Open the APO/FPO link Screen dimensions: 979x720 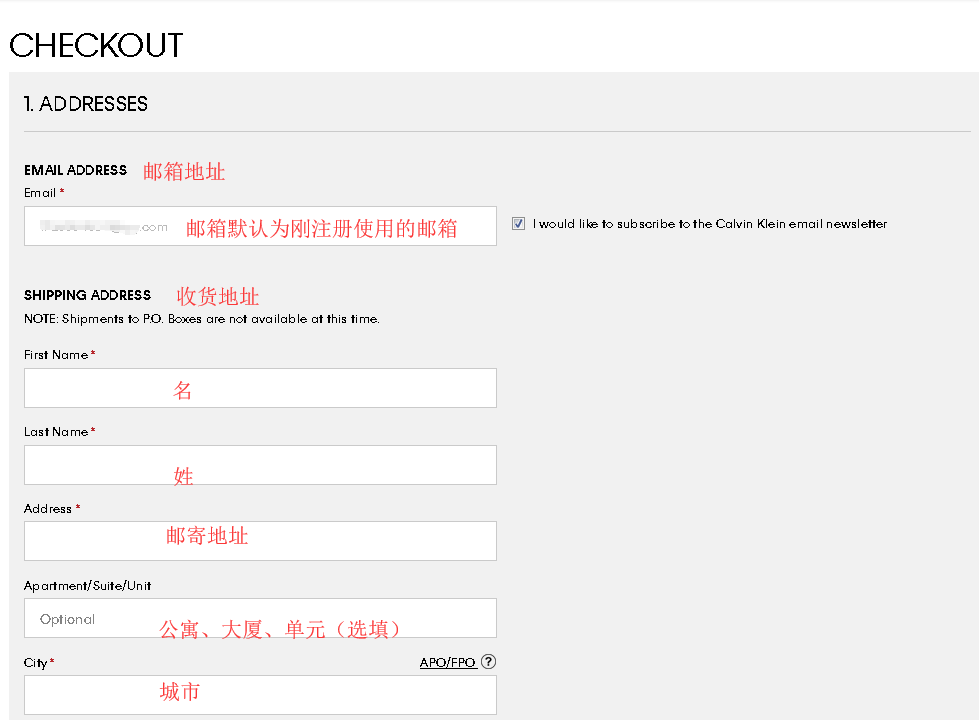click(x=447, y=663)
